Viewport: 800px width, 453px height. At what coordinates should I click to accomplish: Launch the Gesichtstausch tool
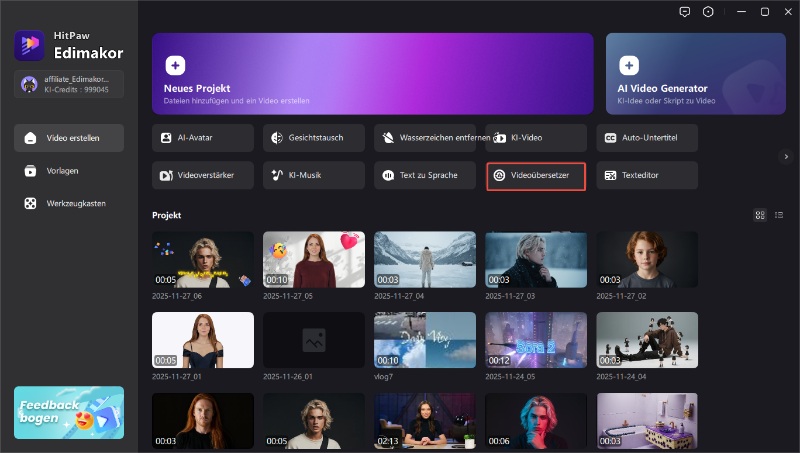[x=313, y=137]
